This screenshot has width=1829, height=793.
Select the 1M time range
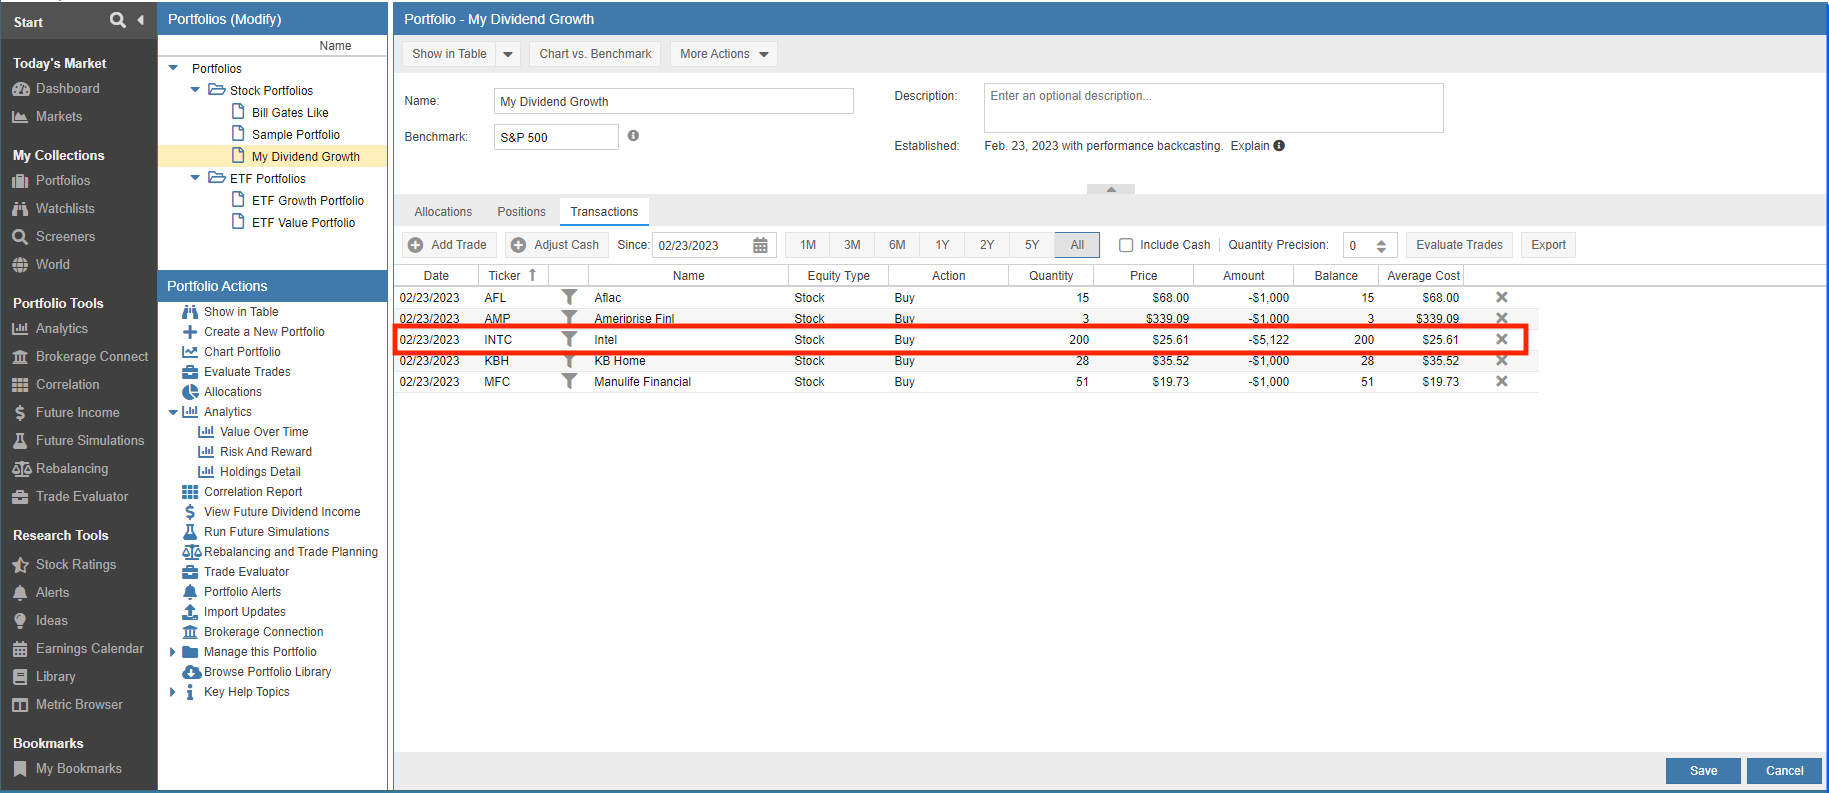tap(808, 245)
